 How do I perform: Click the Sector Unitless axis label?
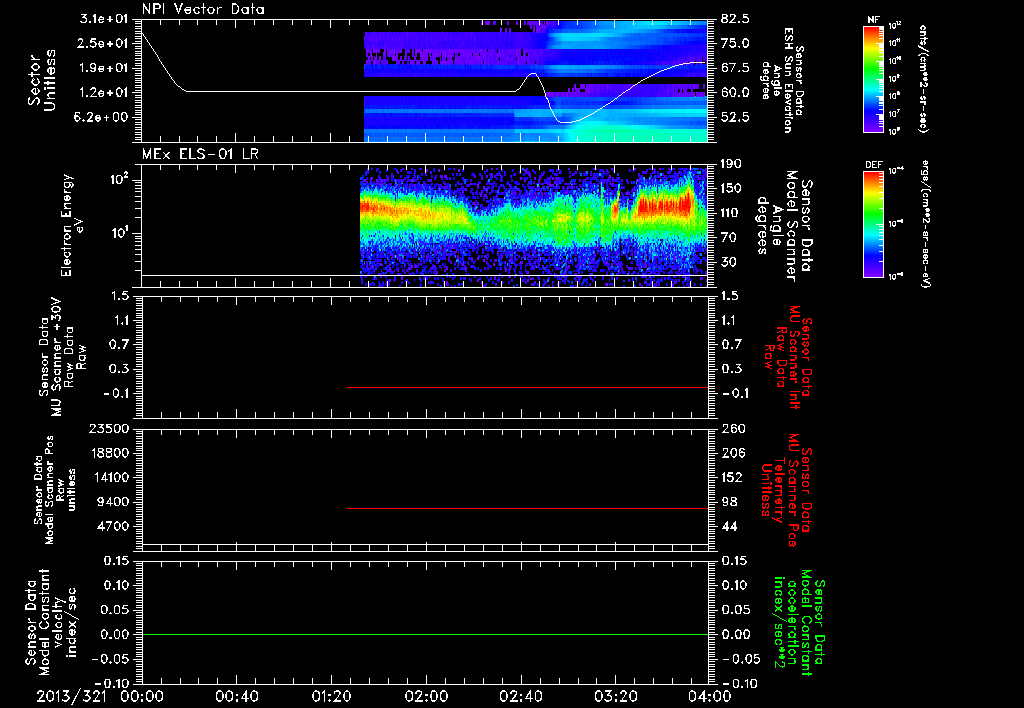pyautogui.click(x=42, y=80)
